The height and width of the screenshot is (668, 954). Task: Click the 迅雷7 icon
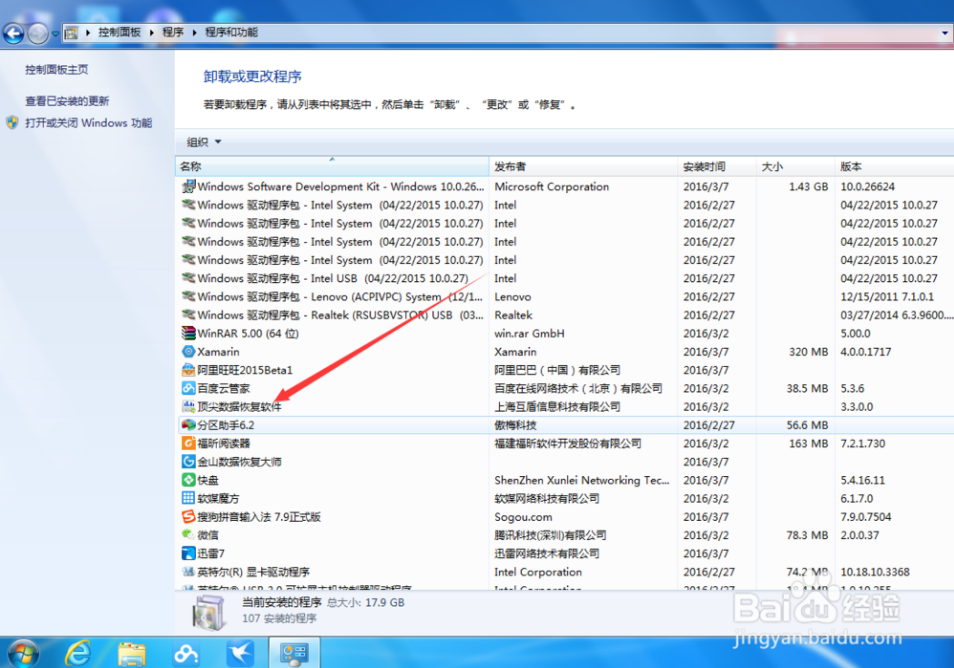coord(189,553)
